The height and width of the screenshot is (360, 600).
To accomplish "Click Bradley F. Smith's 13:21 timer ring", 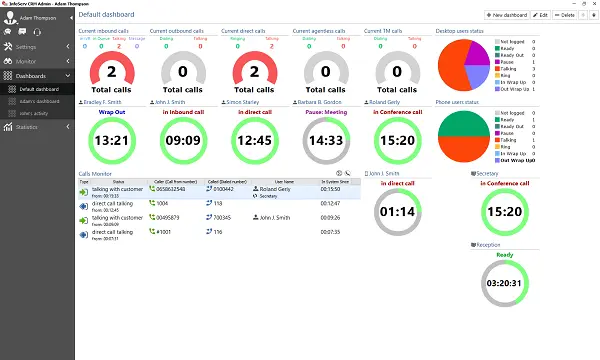I will tap(112, 140).
